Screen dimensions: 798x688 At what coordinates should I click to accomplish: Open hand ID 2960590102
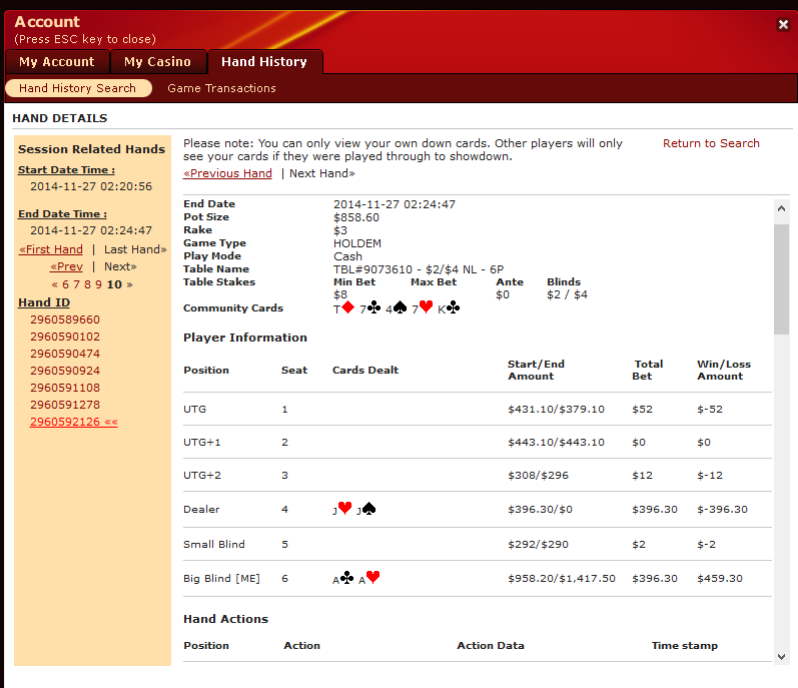(65, 336)
